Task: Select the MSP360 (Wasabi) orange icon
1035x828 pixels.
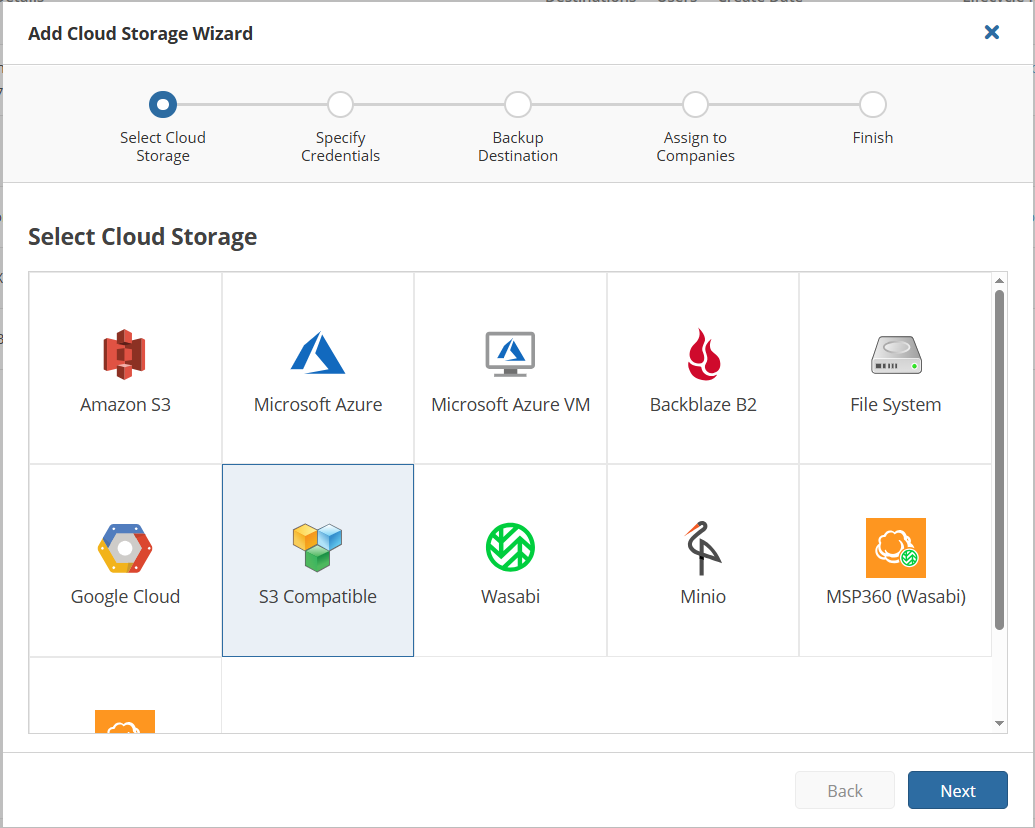Action: [896, 548]
